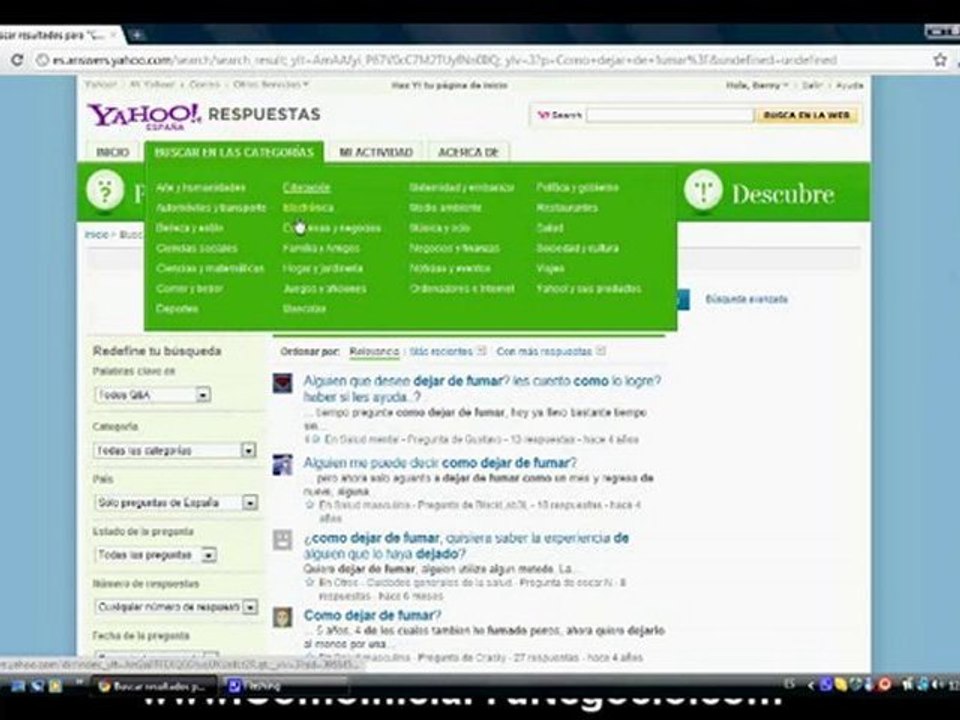Screen dimensions: 960x720
Task: Open 'Juegos y aficiones' category
Action: 324,288
